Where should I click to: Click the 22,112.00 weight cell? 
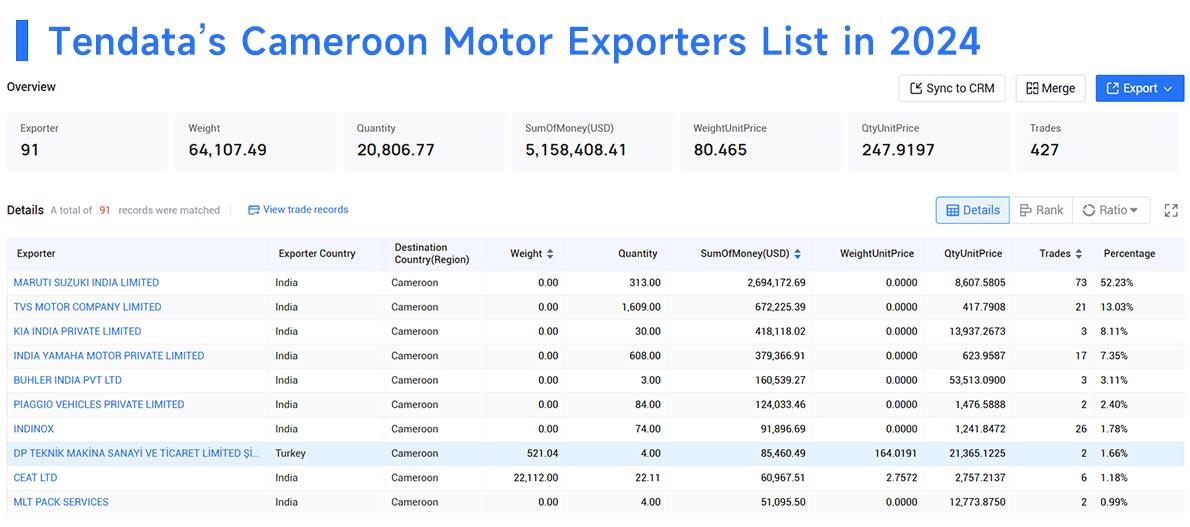[536, 478]
